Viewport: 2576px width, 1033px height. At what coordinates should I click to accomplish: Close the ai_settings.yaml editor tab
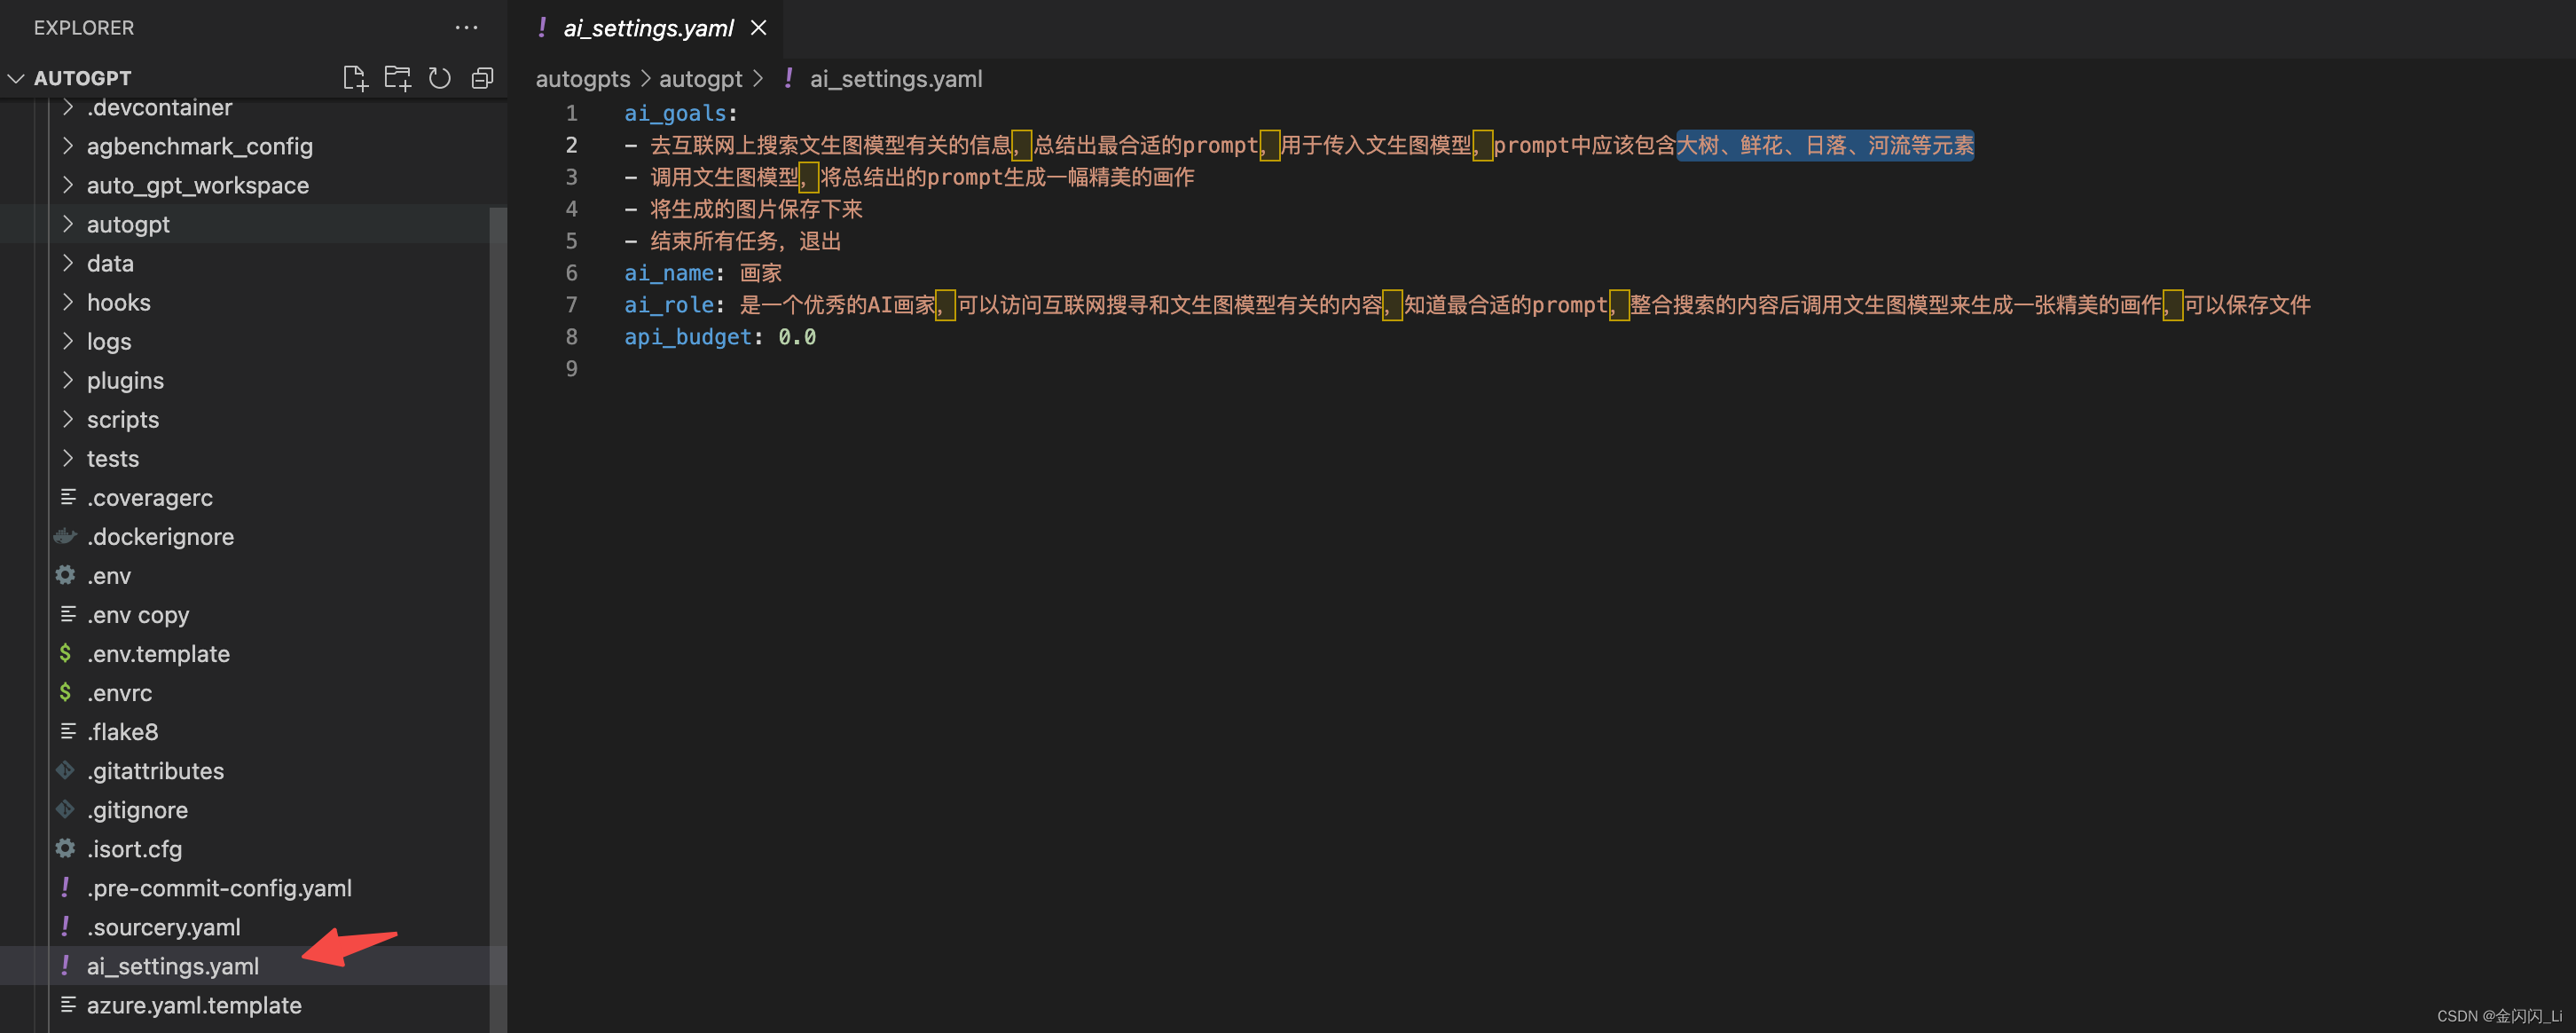759,28
